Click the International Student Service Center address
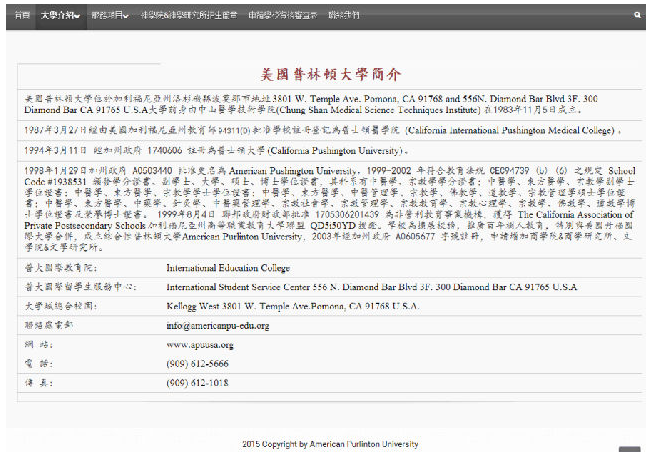This screenshot has width=652, height=462. (x=371, y=287)
